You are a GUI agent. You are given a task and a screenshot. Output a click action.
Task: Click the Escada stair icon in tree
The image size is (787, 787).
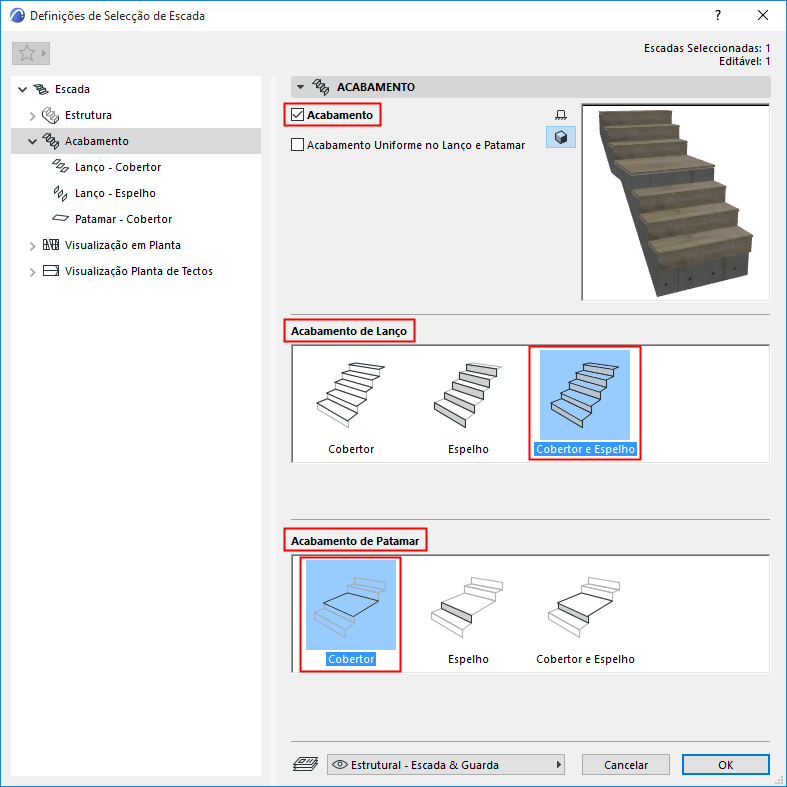41,89
